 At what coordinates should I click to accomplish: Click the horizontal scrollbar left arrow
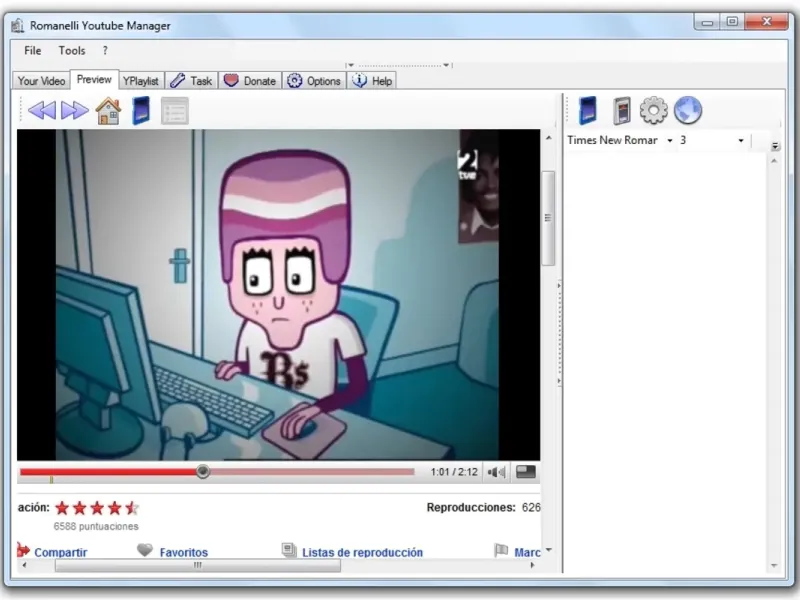(x=24, y=565)
